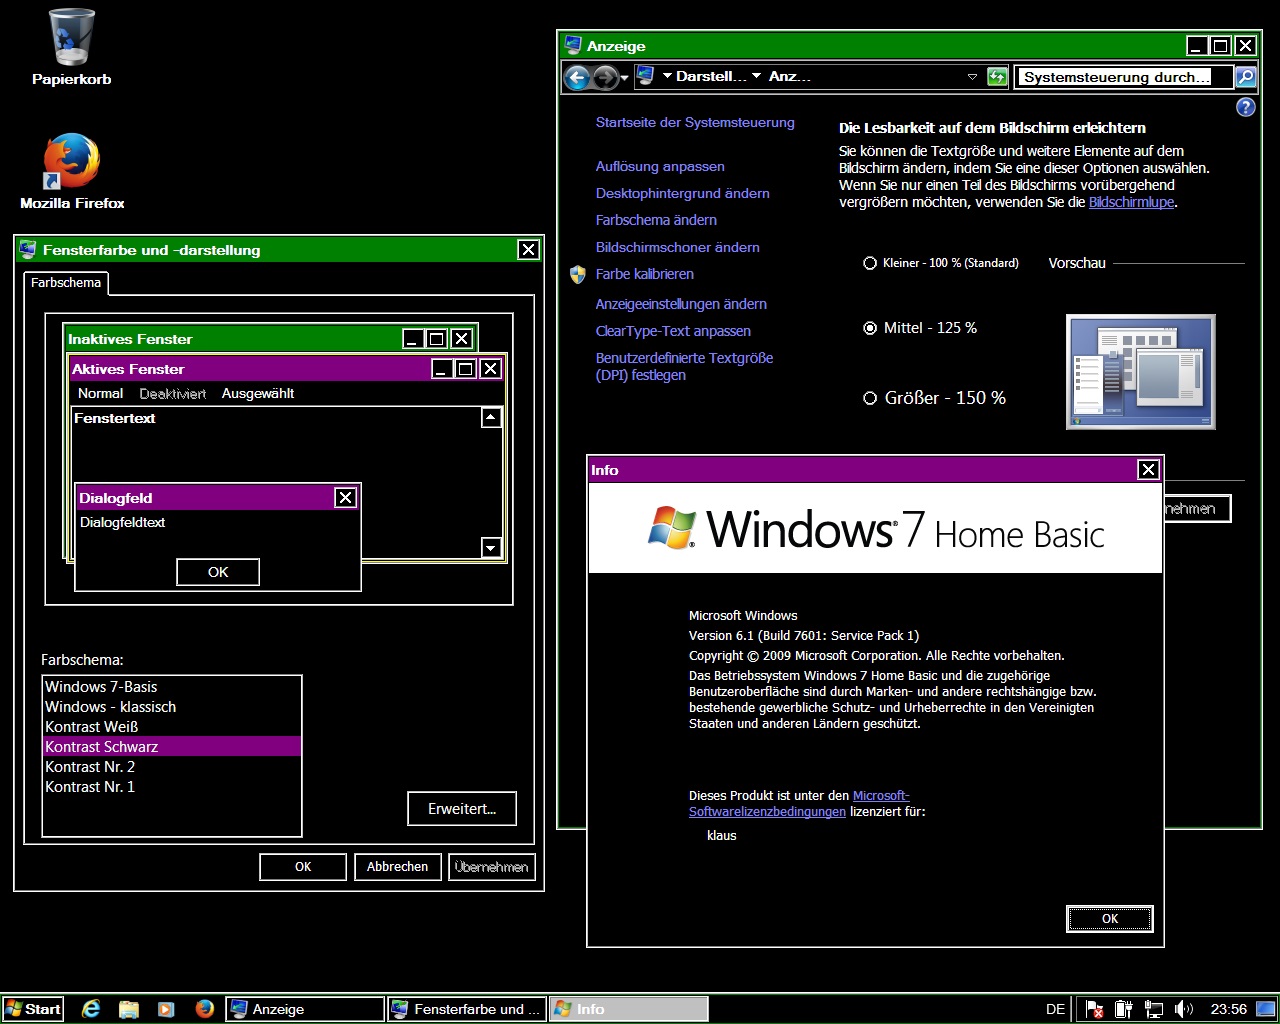Expand the dropdown arrow before Anz…
Viewport: 1280px width, 1024px height.
pyautogui.click(x=756, y=76)
